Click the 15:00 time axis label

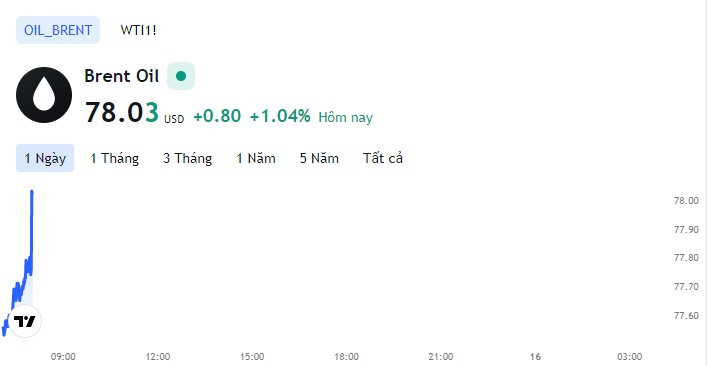(252, 357)
